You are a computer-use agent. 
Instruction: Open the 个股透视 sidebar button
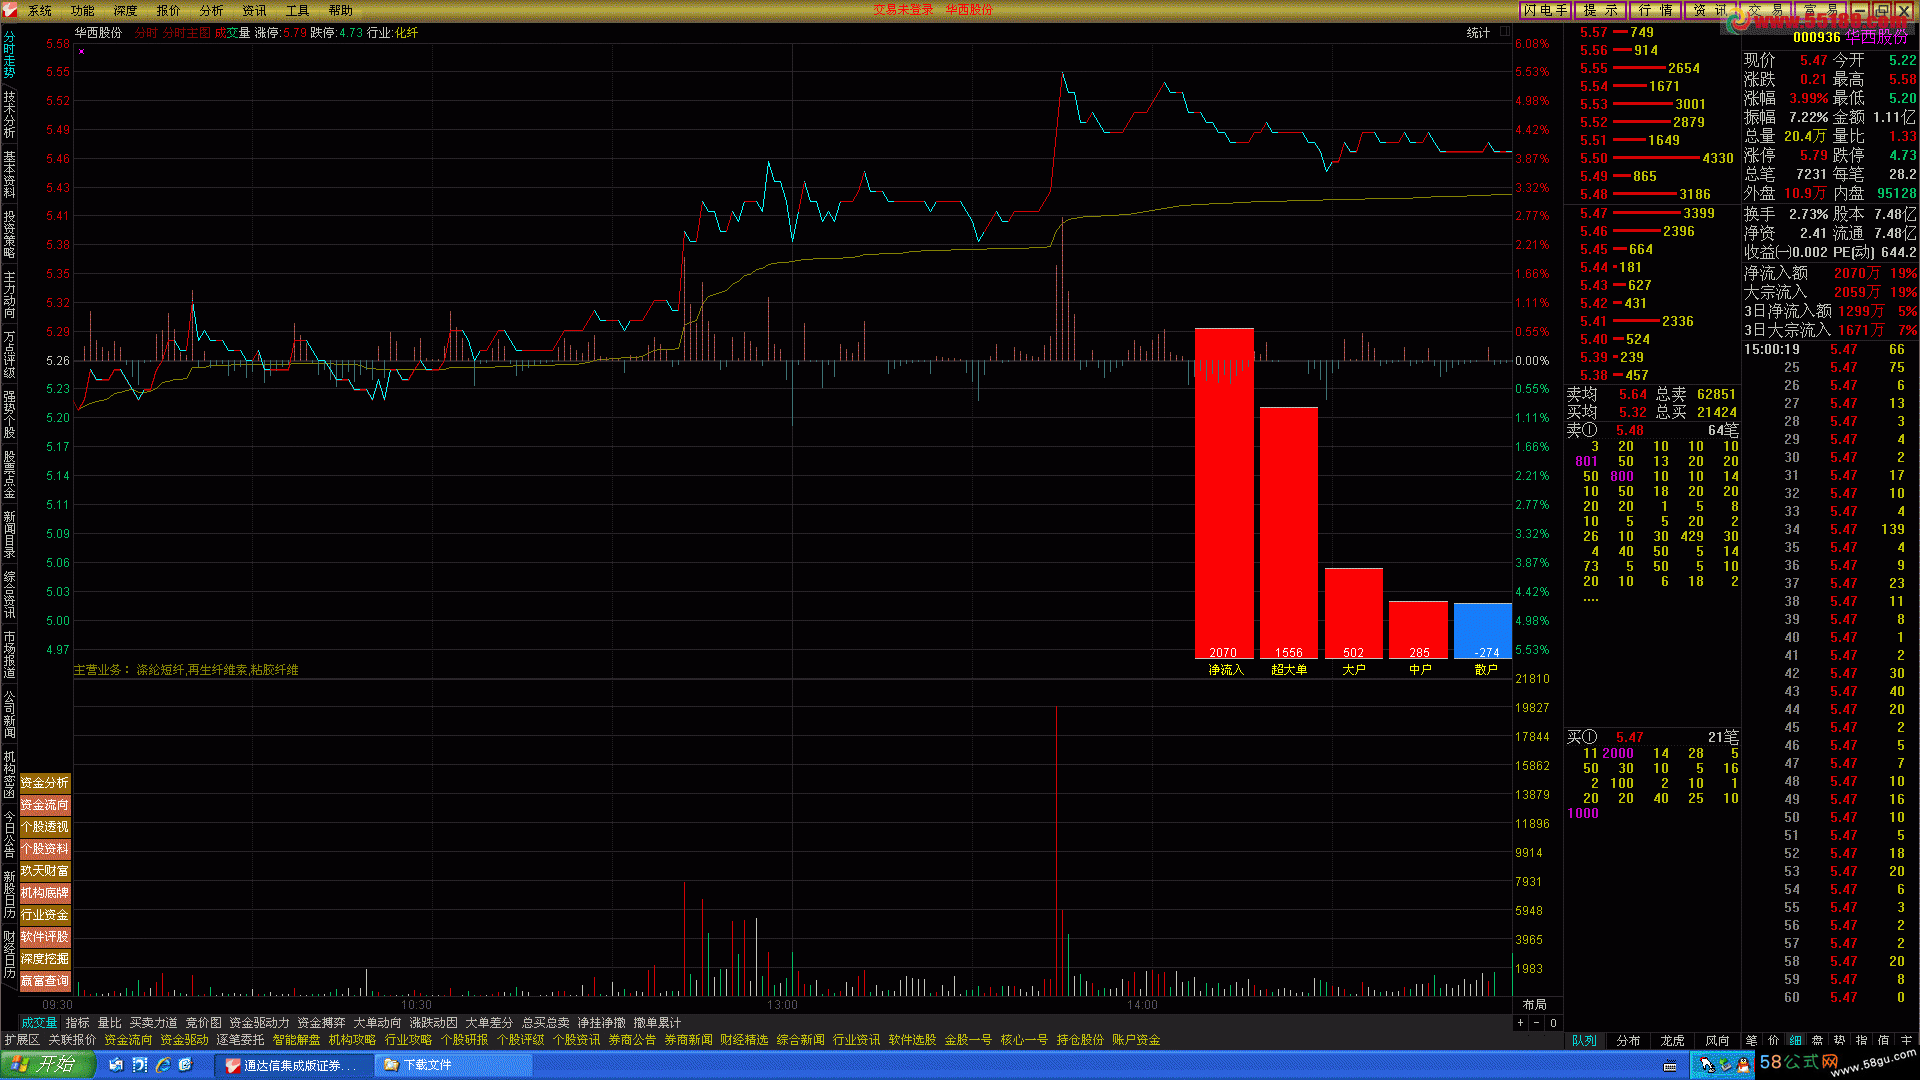coord(45,827)
